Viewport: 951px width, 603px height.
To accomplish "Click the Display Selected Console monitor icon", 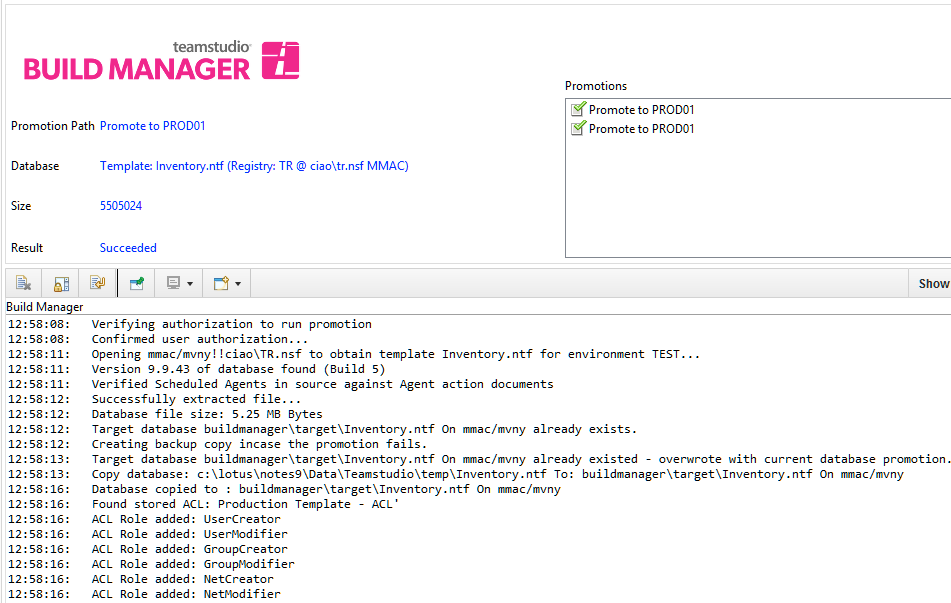I will (x=173, y=283).
